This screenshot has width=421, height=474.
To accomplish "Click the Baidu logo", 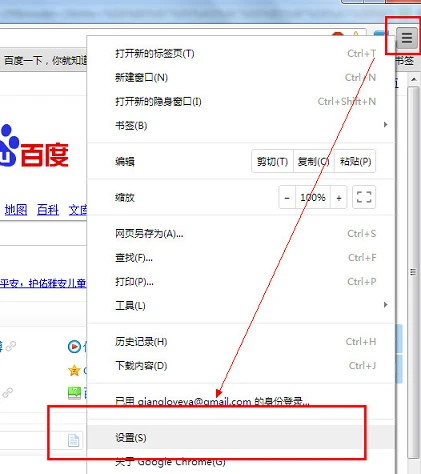I will 34,147.
